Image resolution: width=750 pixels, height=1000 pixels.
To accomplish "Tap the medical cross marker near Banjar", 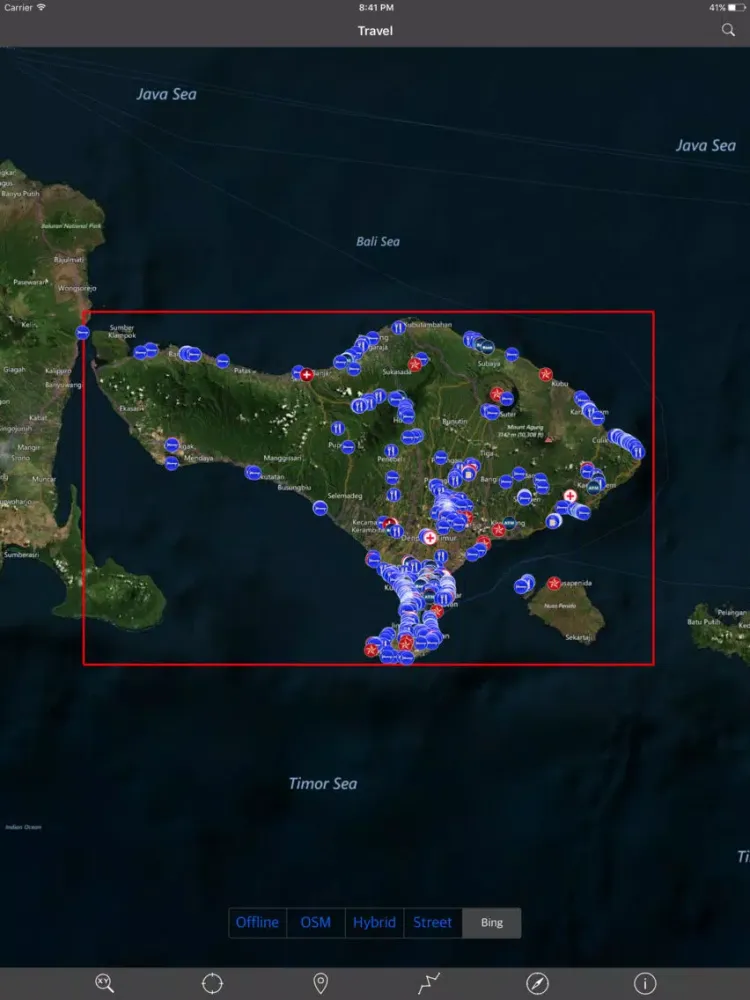I will click(x=307, y=374).
